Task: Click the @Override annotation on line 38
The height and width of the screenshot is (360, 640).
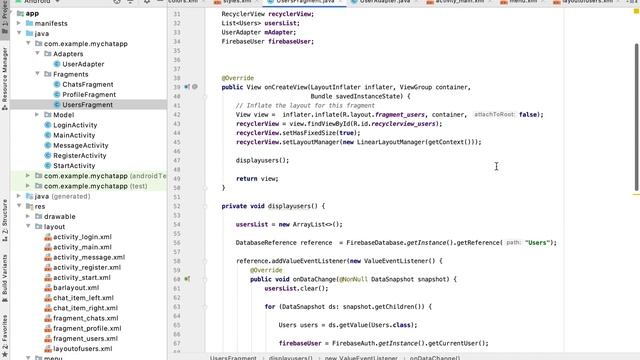Action: pyautogui.click(x=238, y=78)
